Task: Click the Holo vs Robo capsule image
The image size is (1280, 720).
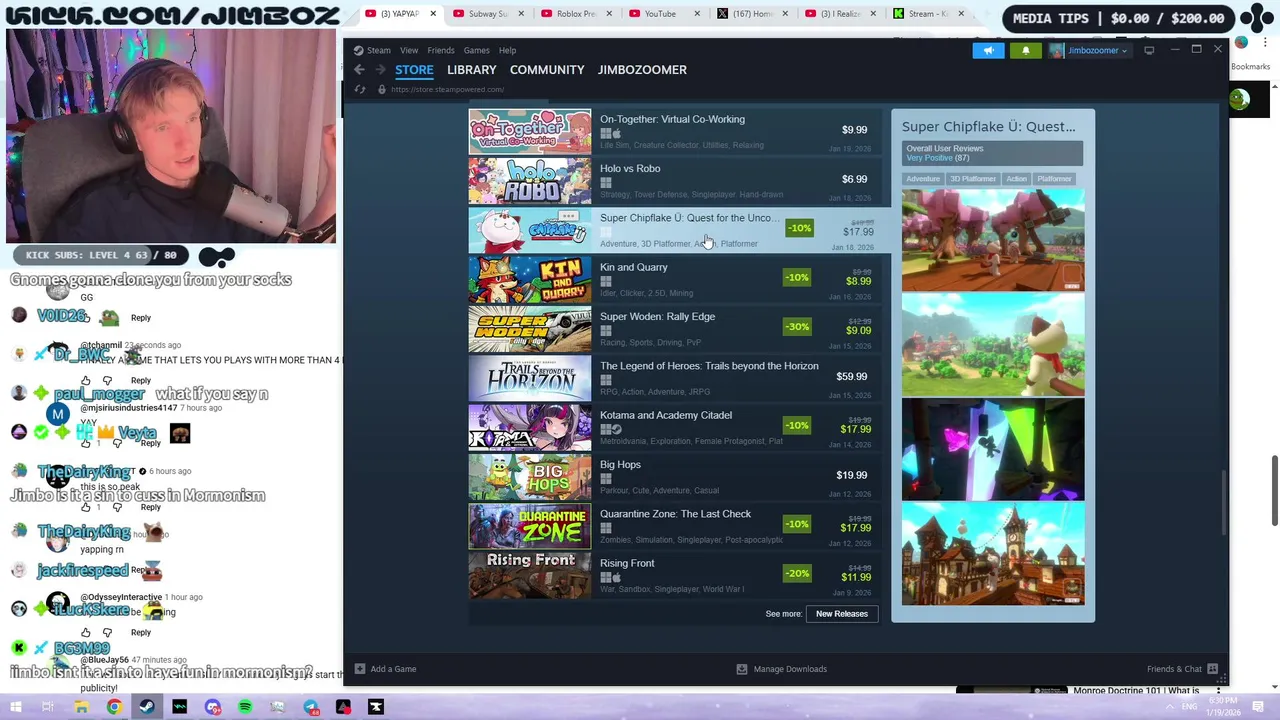Action: [530, 180]
